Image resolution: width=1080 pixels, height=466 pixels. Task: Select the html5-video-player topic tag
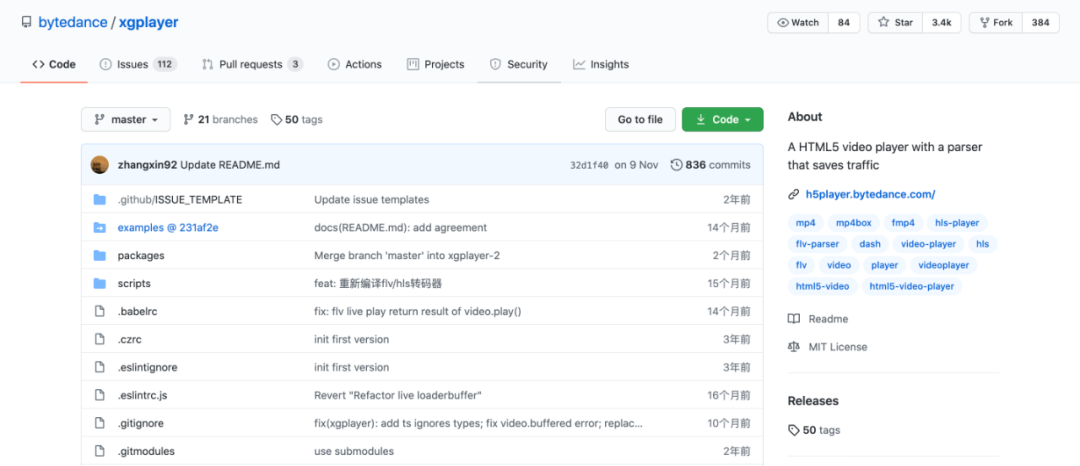tap(912, 286)
